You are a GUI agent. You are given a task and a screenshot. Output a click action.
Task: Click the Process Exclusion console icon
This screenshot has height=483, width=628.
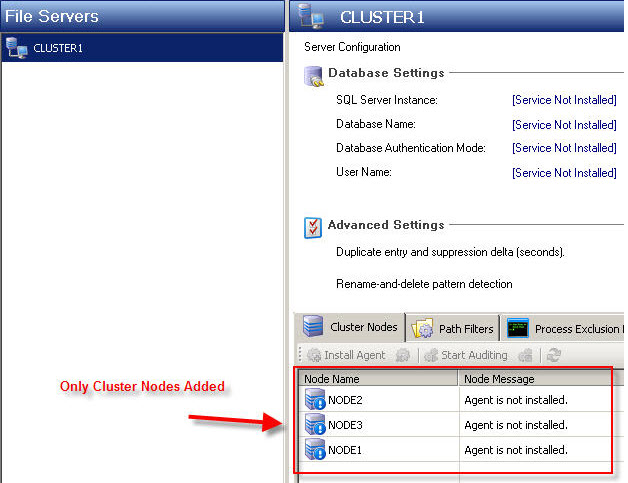click(517, 328)
